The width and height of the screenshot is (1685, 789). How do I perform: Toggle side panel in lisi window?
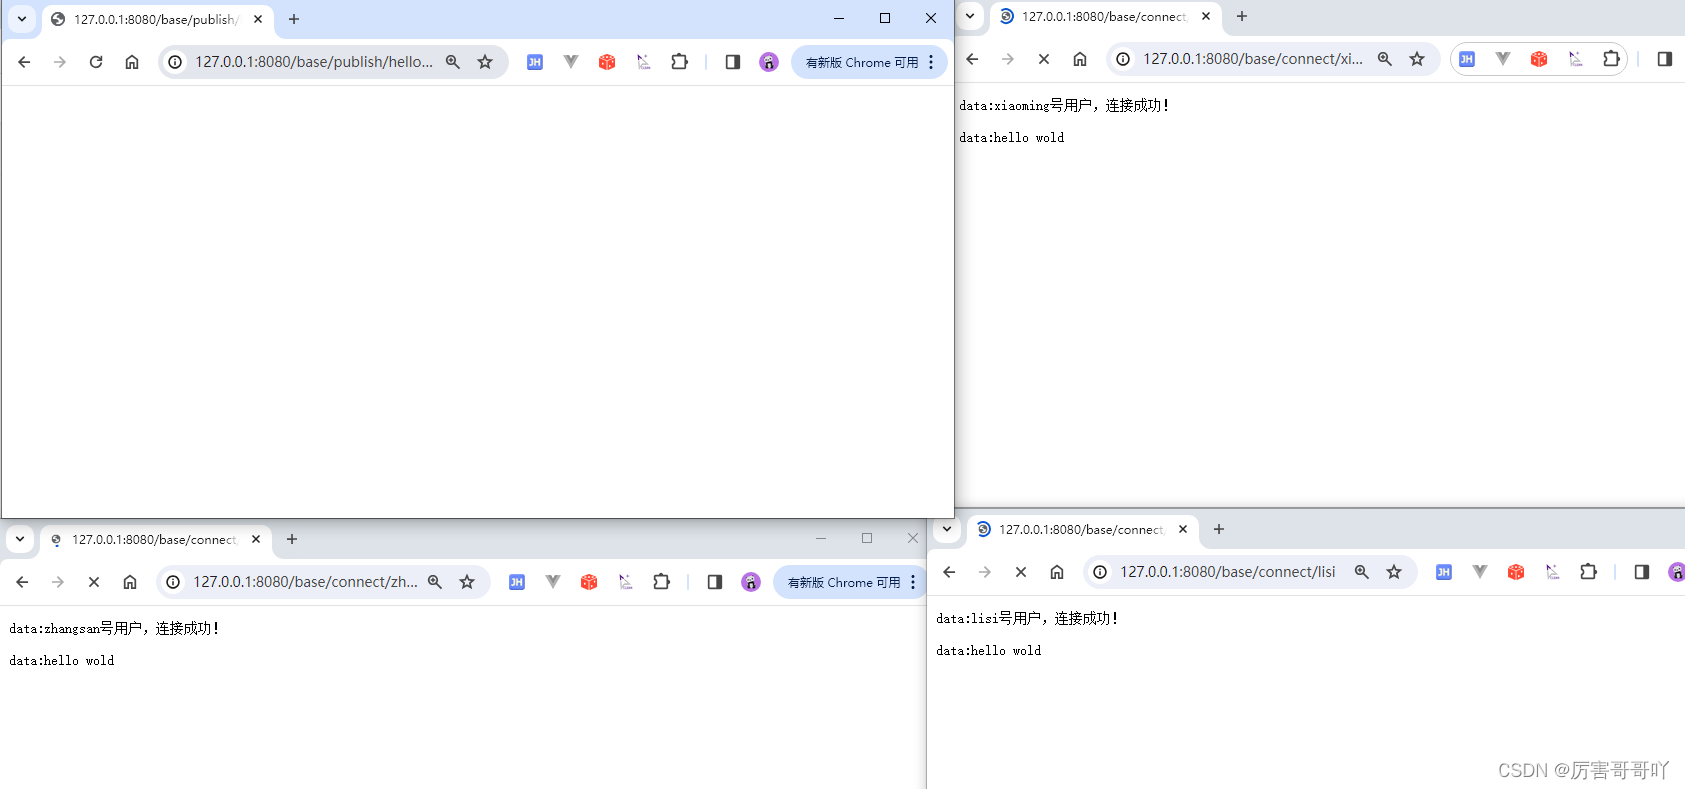pyautogui.click(x=1642, y=572)
